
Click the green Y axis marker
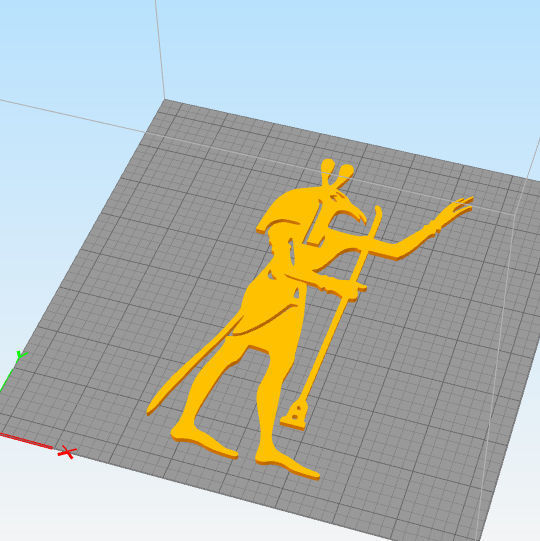coord(21,355)
